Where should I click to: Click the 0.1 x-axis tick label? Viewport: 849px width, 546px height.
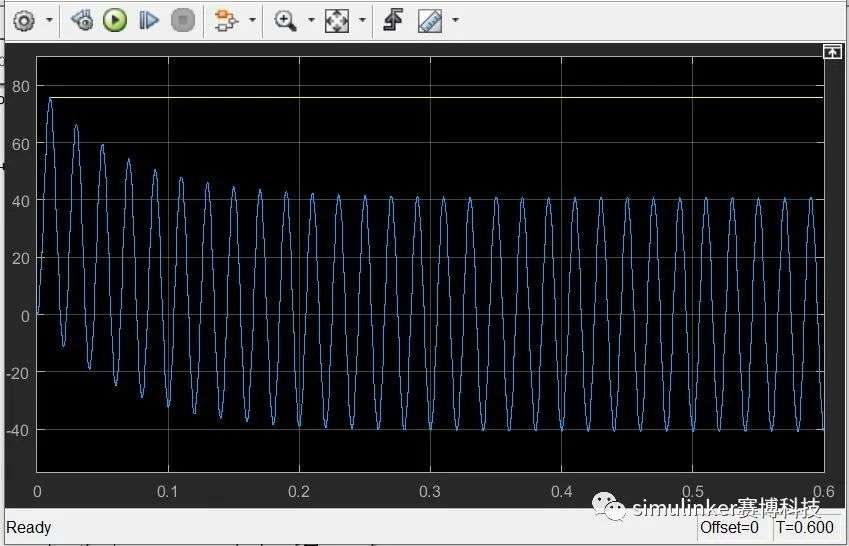pyautogui.click(x=167, y=491)
